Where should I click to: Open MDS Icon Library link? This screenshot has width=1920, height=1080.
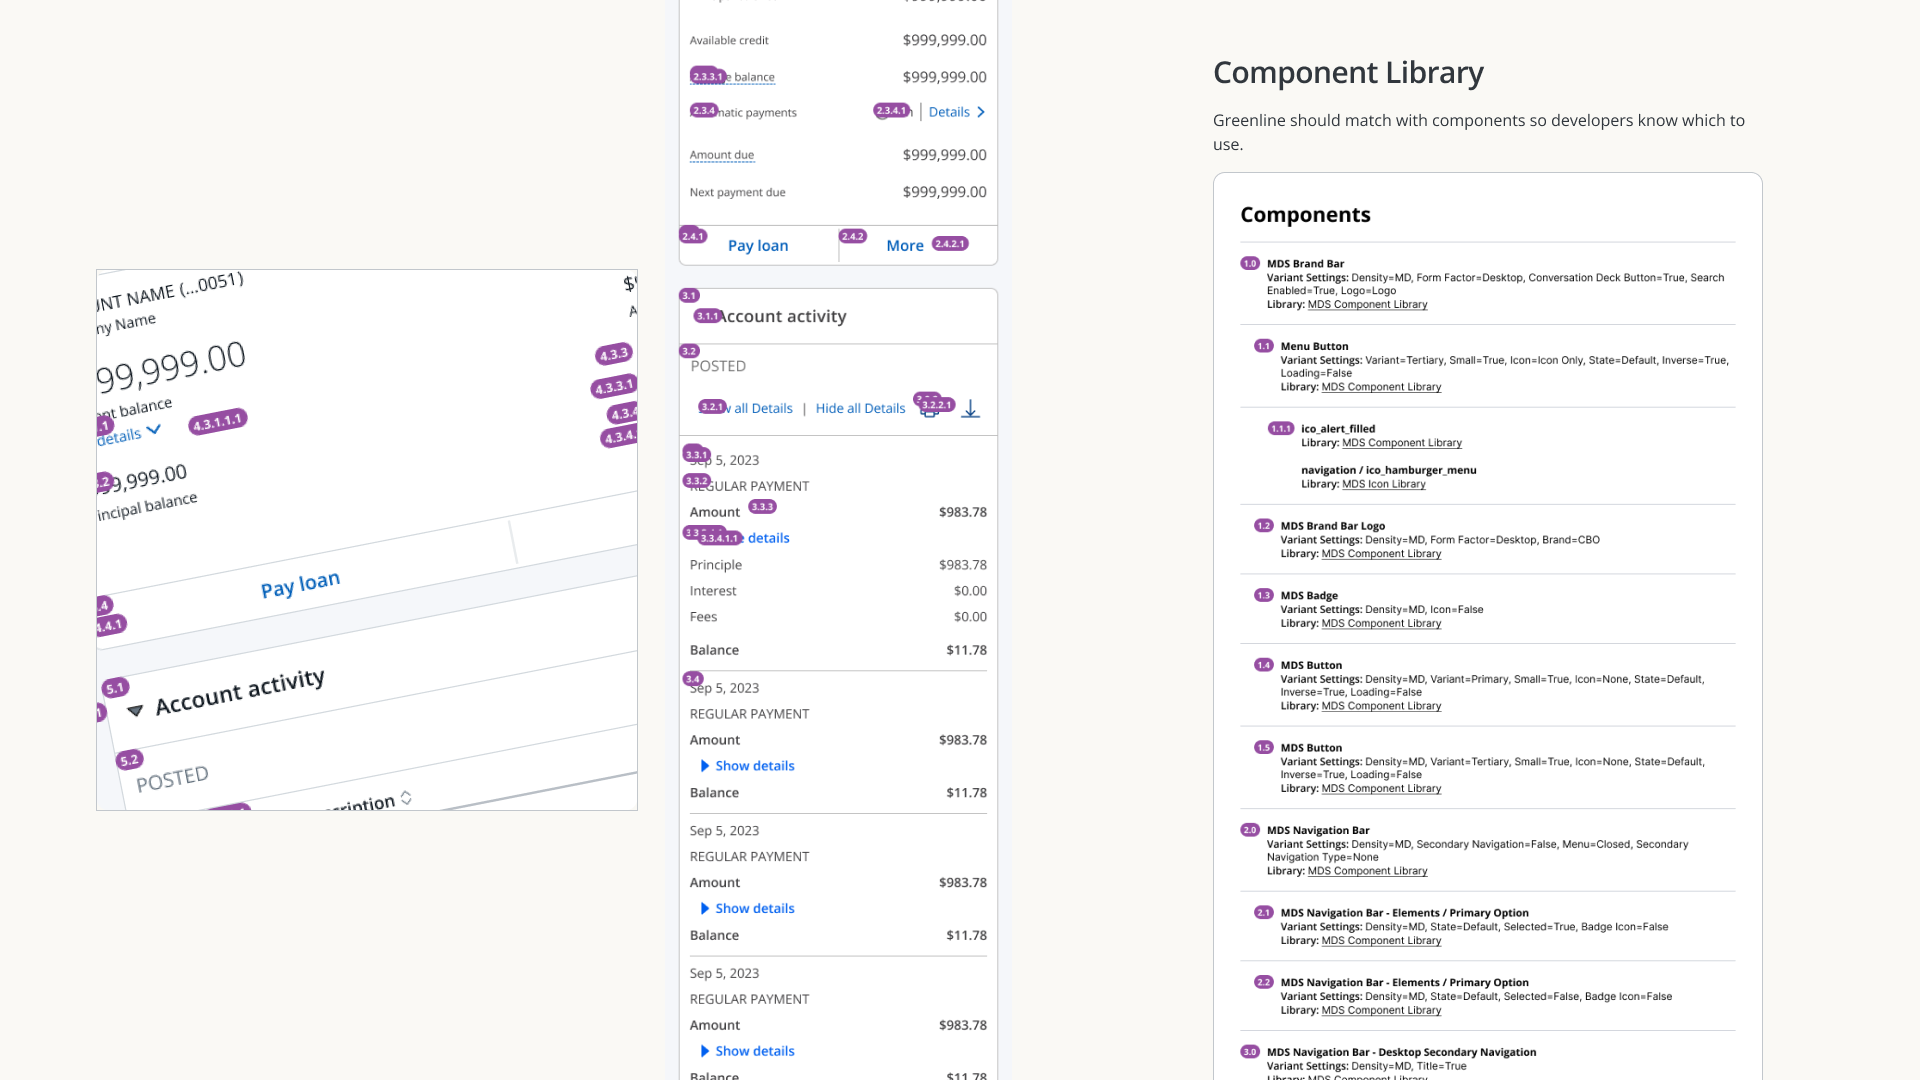(x=1383, y=484)
